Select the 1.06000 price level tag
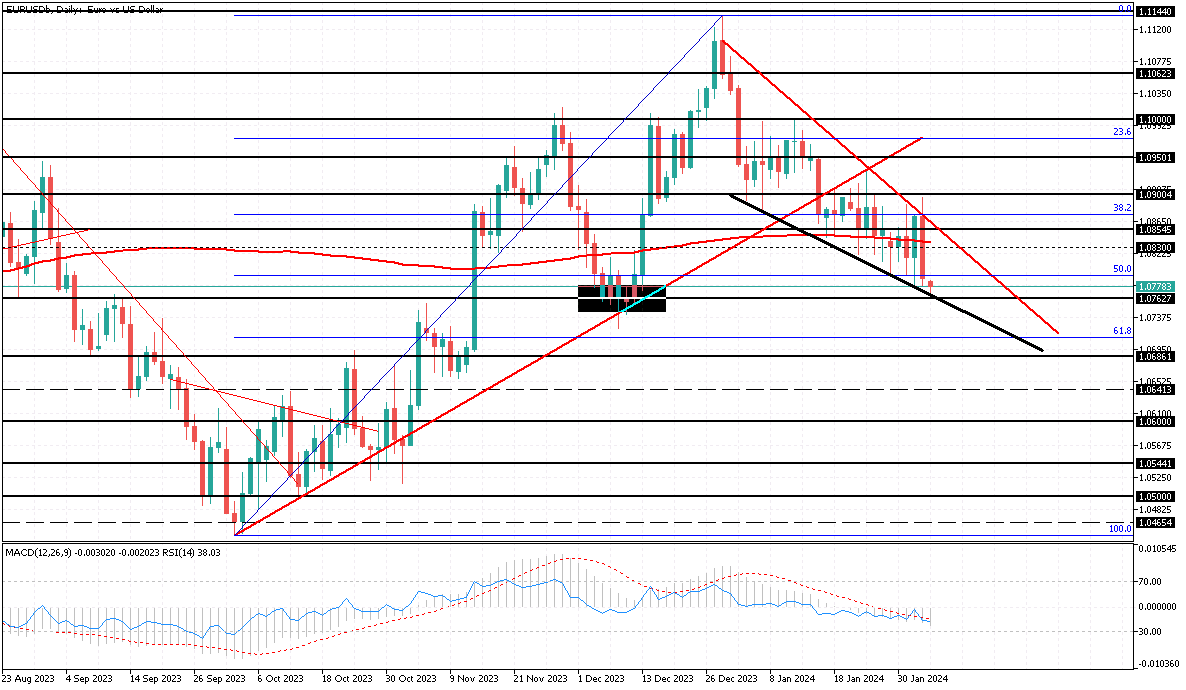The image size is (1186, 690). click(x=1156, y=421)
